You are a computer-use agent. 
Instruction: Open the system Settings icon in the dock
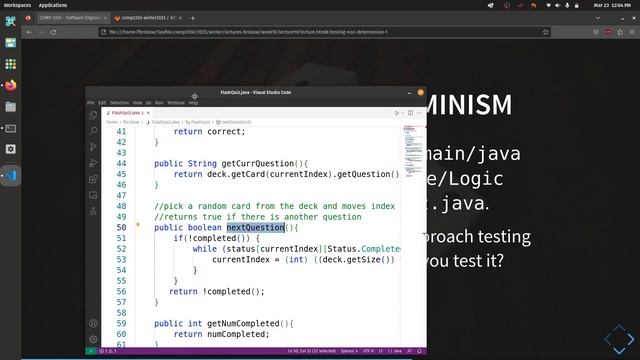[x=11, y=149]
